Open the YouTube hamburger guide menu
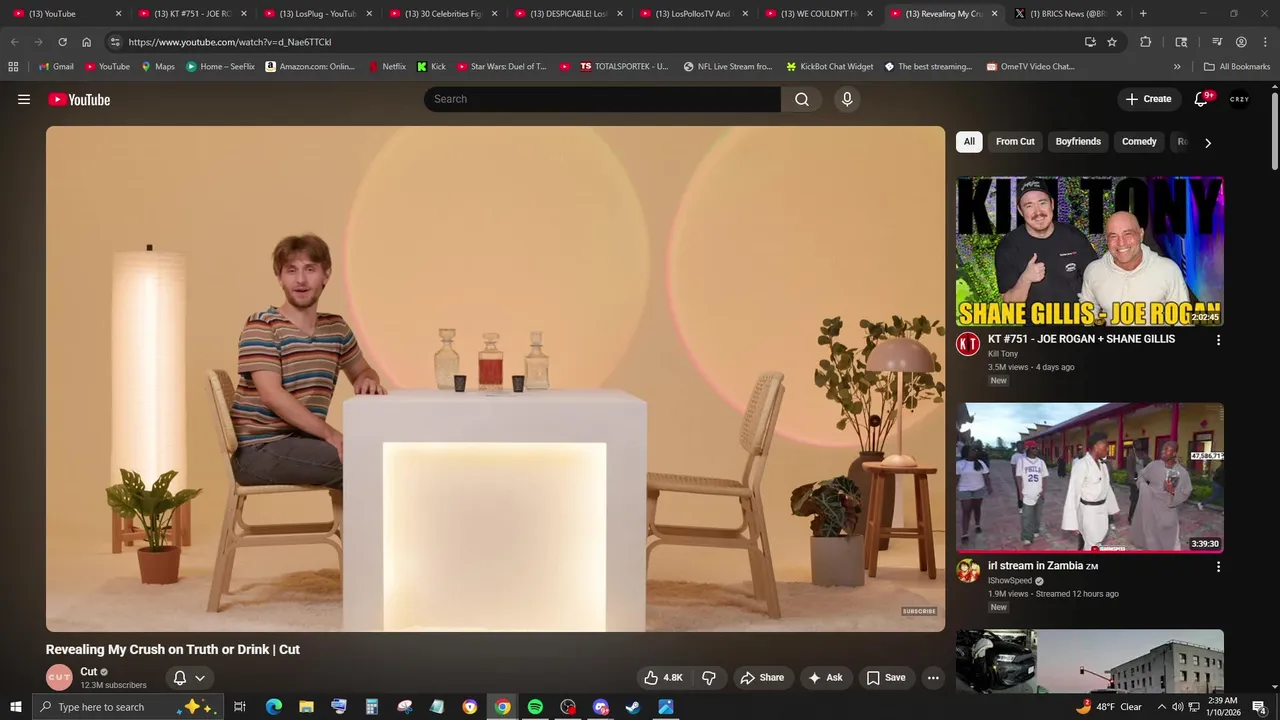 pyautogui.click(x=24, y=99)
